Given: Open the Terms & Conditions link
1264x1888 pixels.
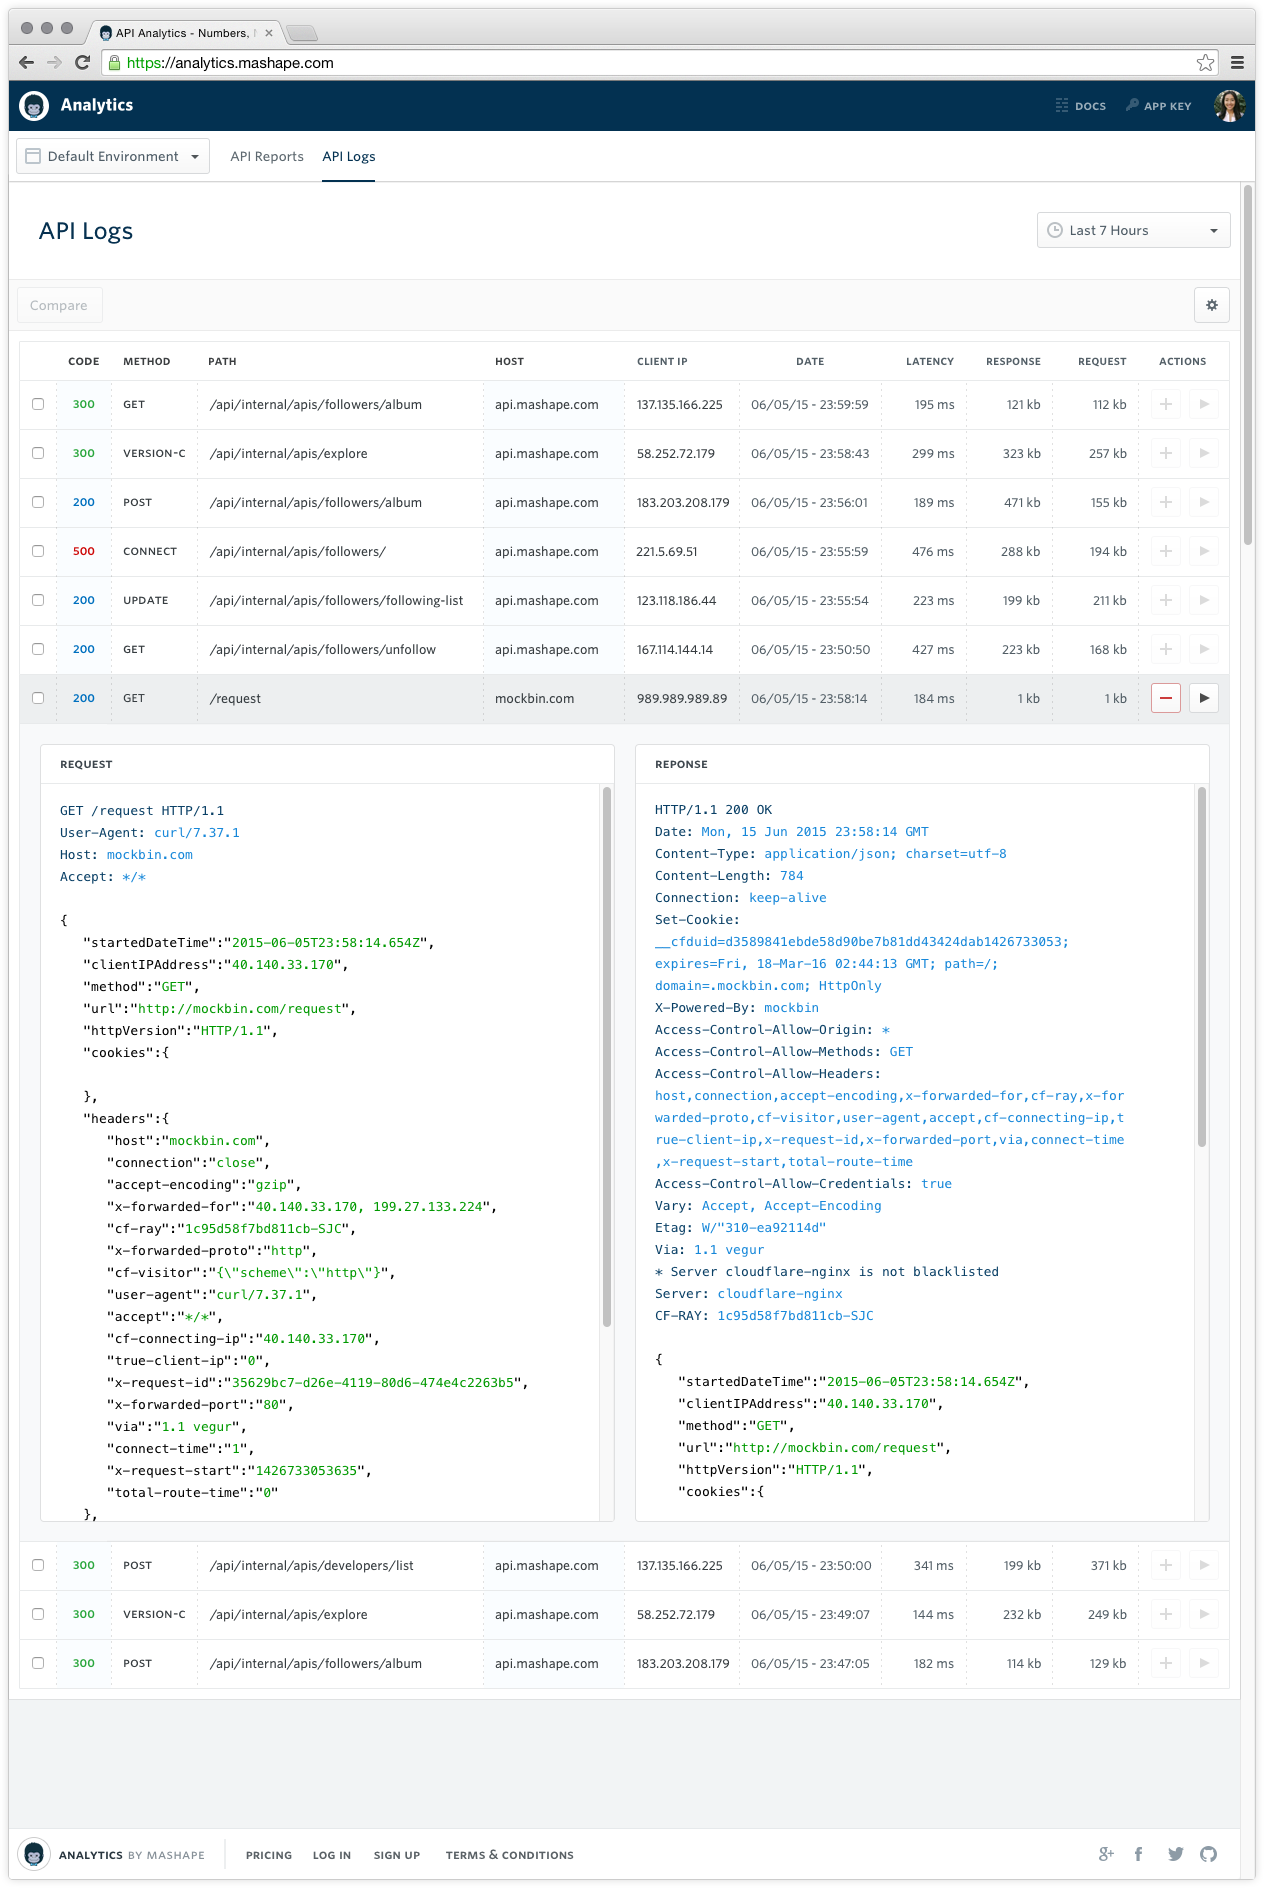Looking at the screenshot, I should coord(510,1855).
